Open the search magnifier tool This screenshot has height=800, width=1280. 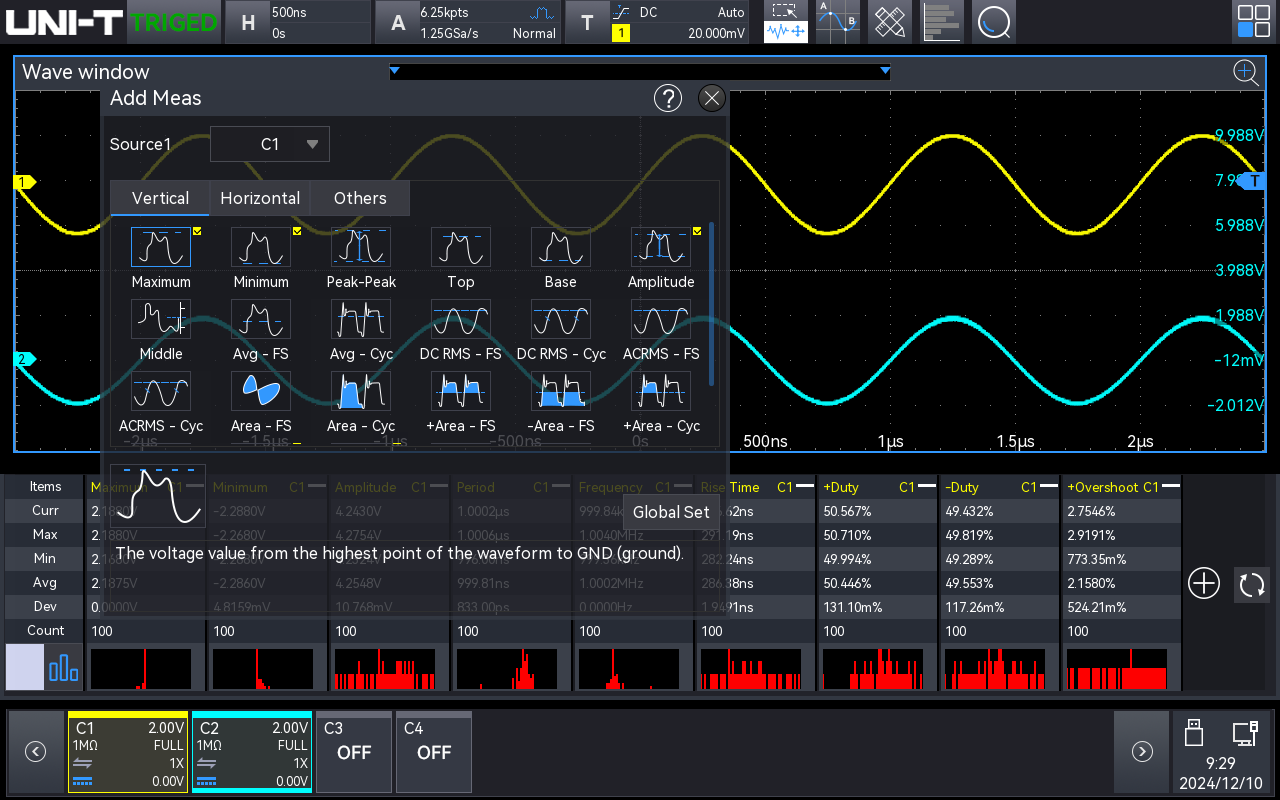(x=993, y=22)
